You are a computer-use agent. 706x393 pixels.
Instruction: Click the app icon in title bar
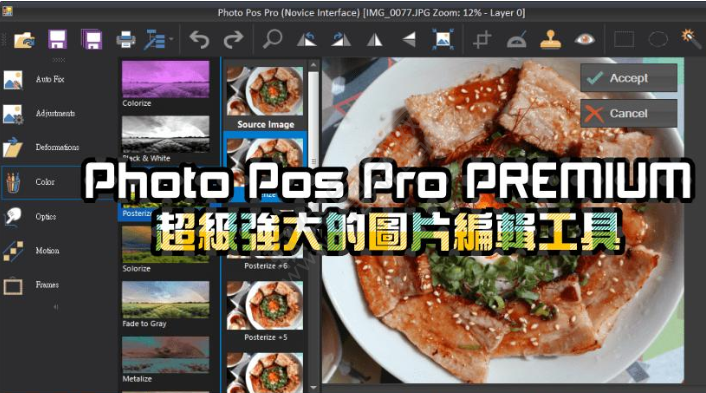pos(7,11)
